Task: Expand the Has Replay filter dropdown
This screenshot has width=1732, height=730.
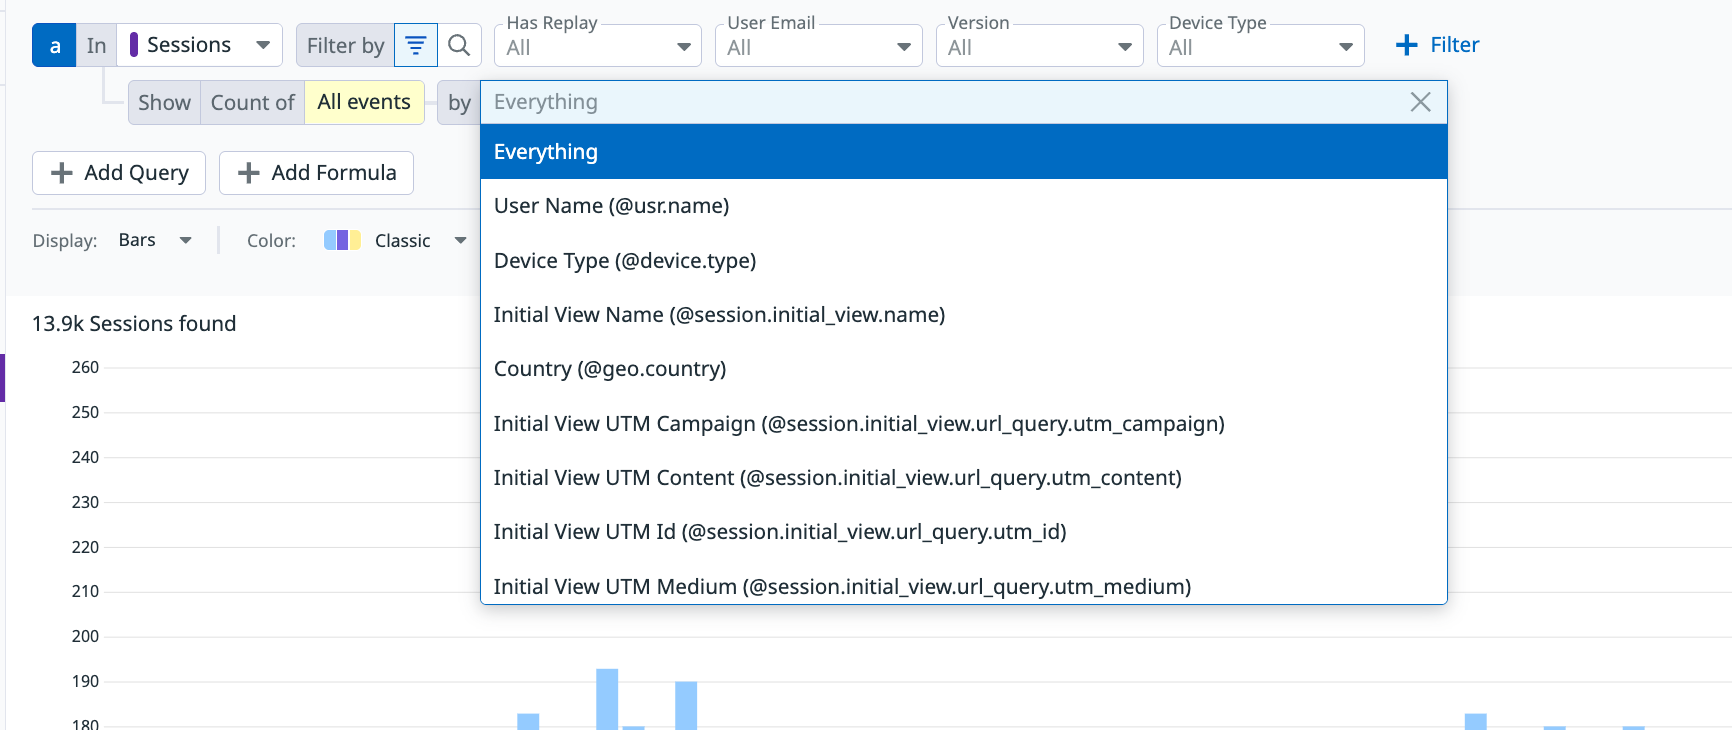Action: tap(598, 47)
